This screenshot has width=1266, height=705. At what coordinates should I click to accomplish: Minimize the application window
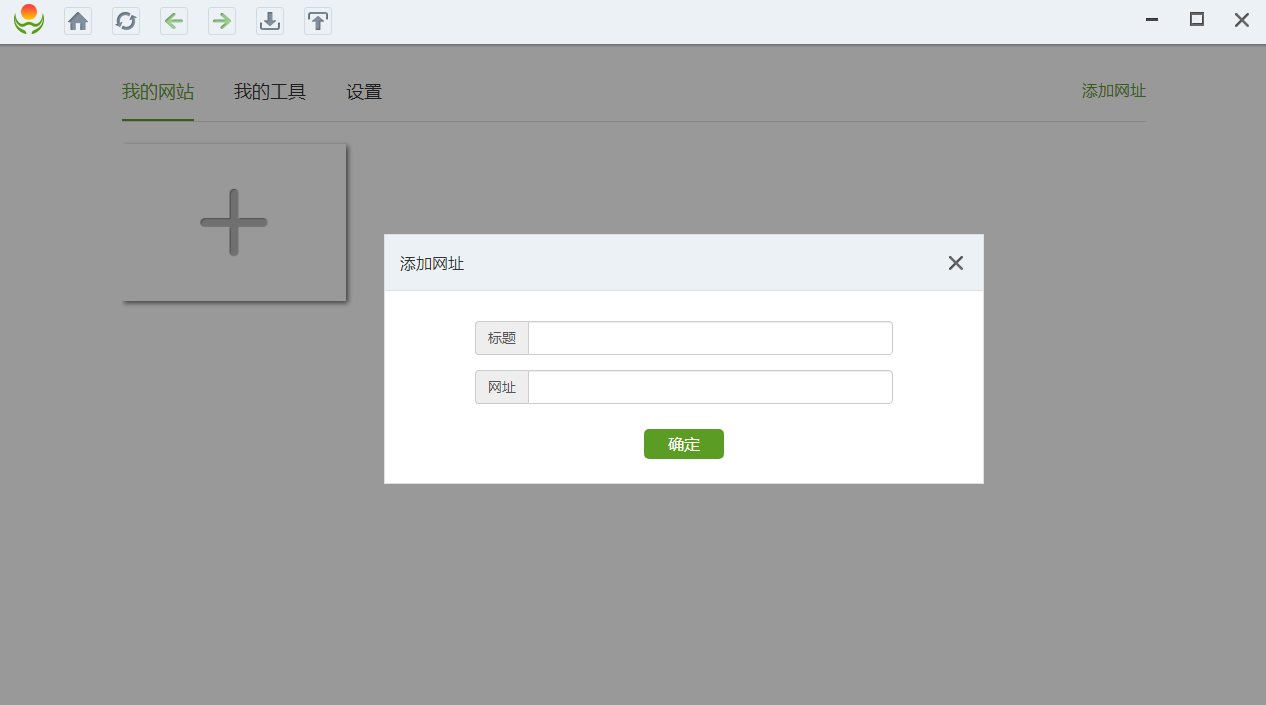coord(1152,19)
